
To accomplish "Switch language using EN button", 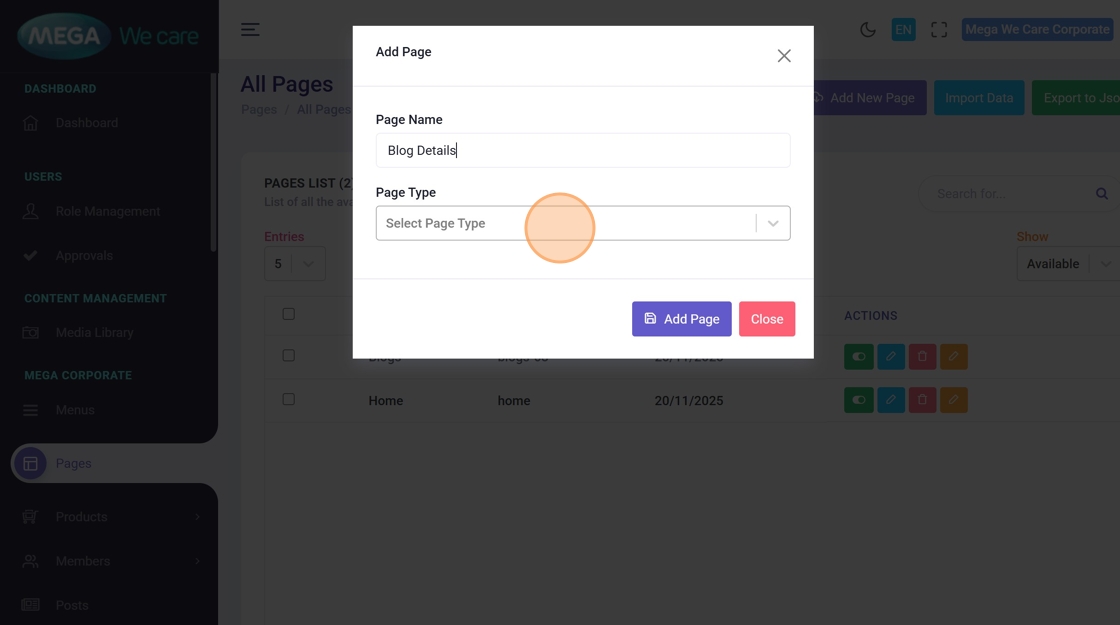I will point(903,30).
